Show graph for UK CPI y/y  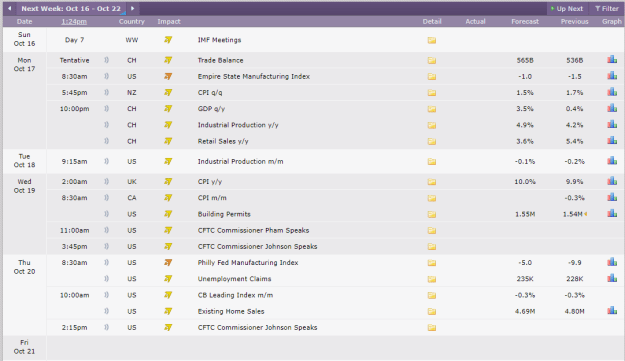pyautogui.click(x=612, y=181)
